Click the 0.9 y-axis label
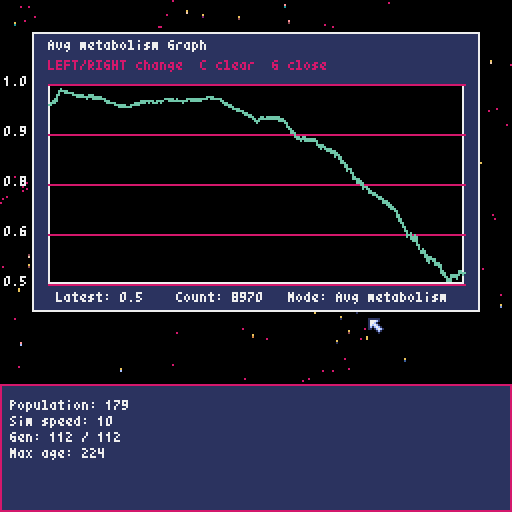512x512 pixels. click(x=15, y=131)
